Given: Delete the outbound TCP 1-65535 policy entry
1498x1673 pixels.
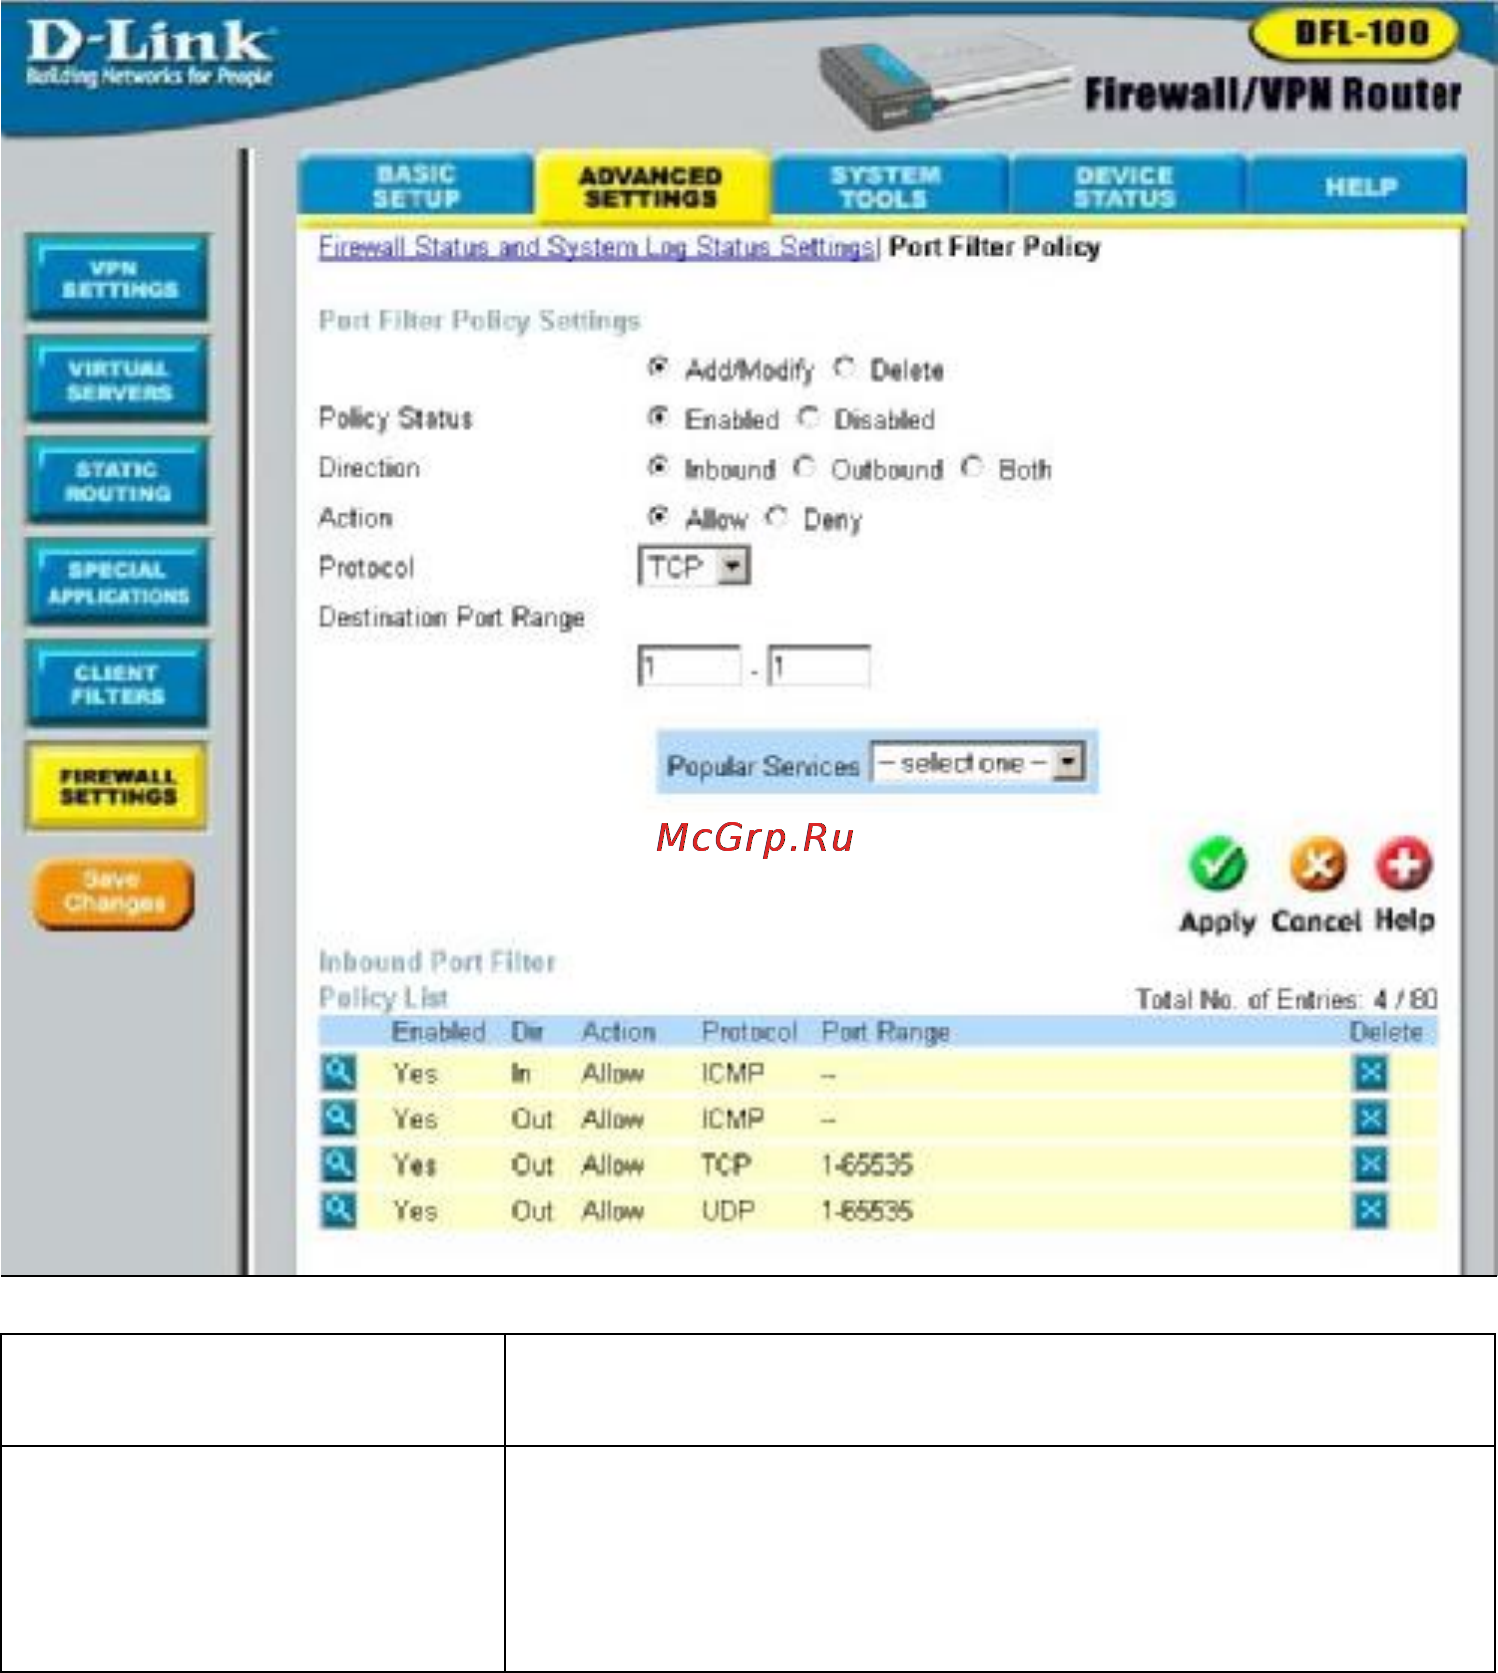Looking at the screenshot, I should (x=1371, y=1164).
